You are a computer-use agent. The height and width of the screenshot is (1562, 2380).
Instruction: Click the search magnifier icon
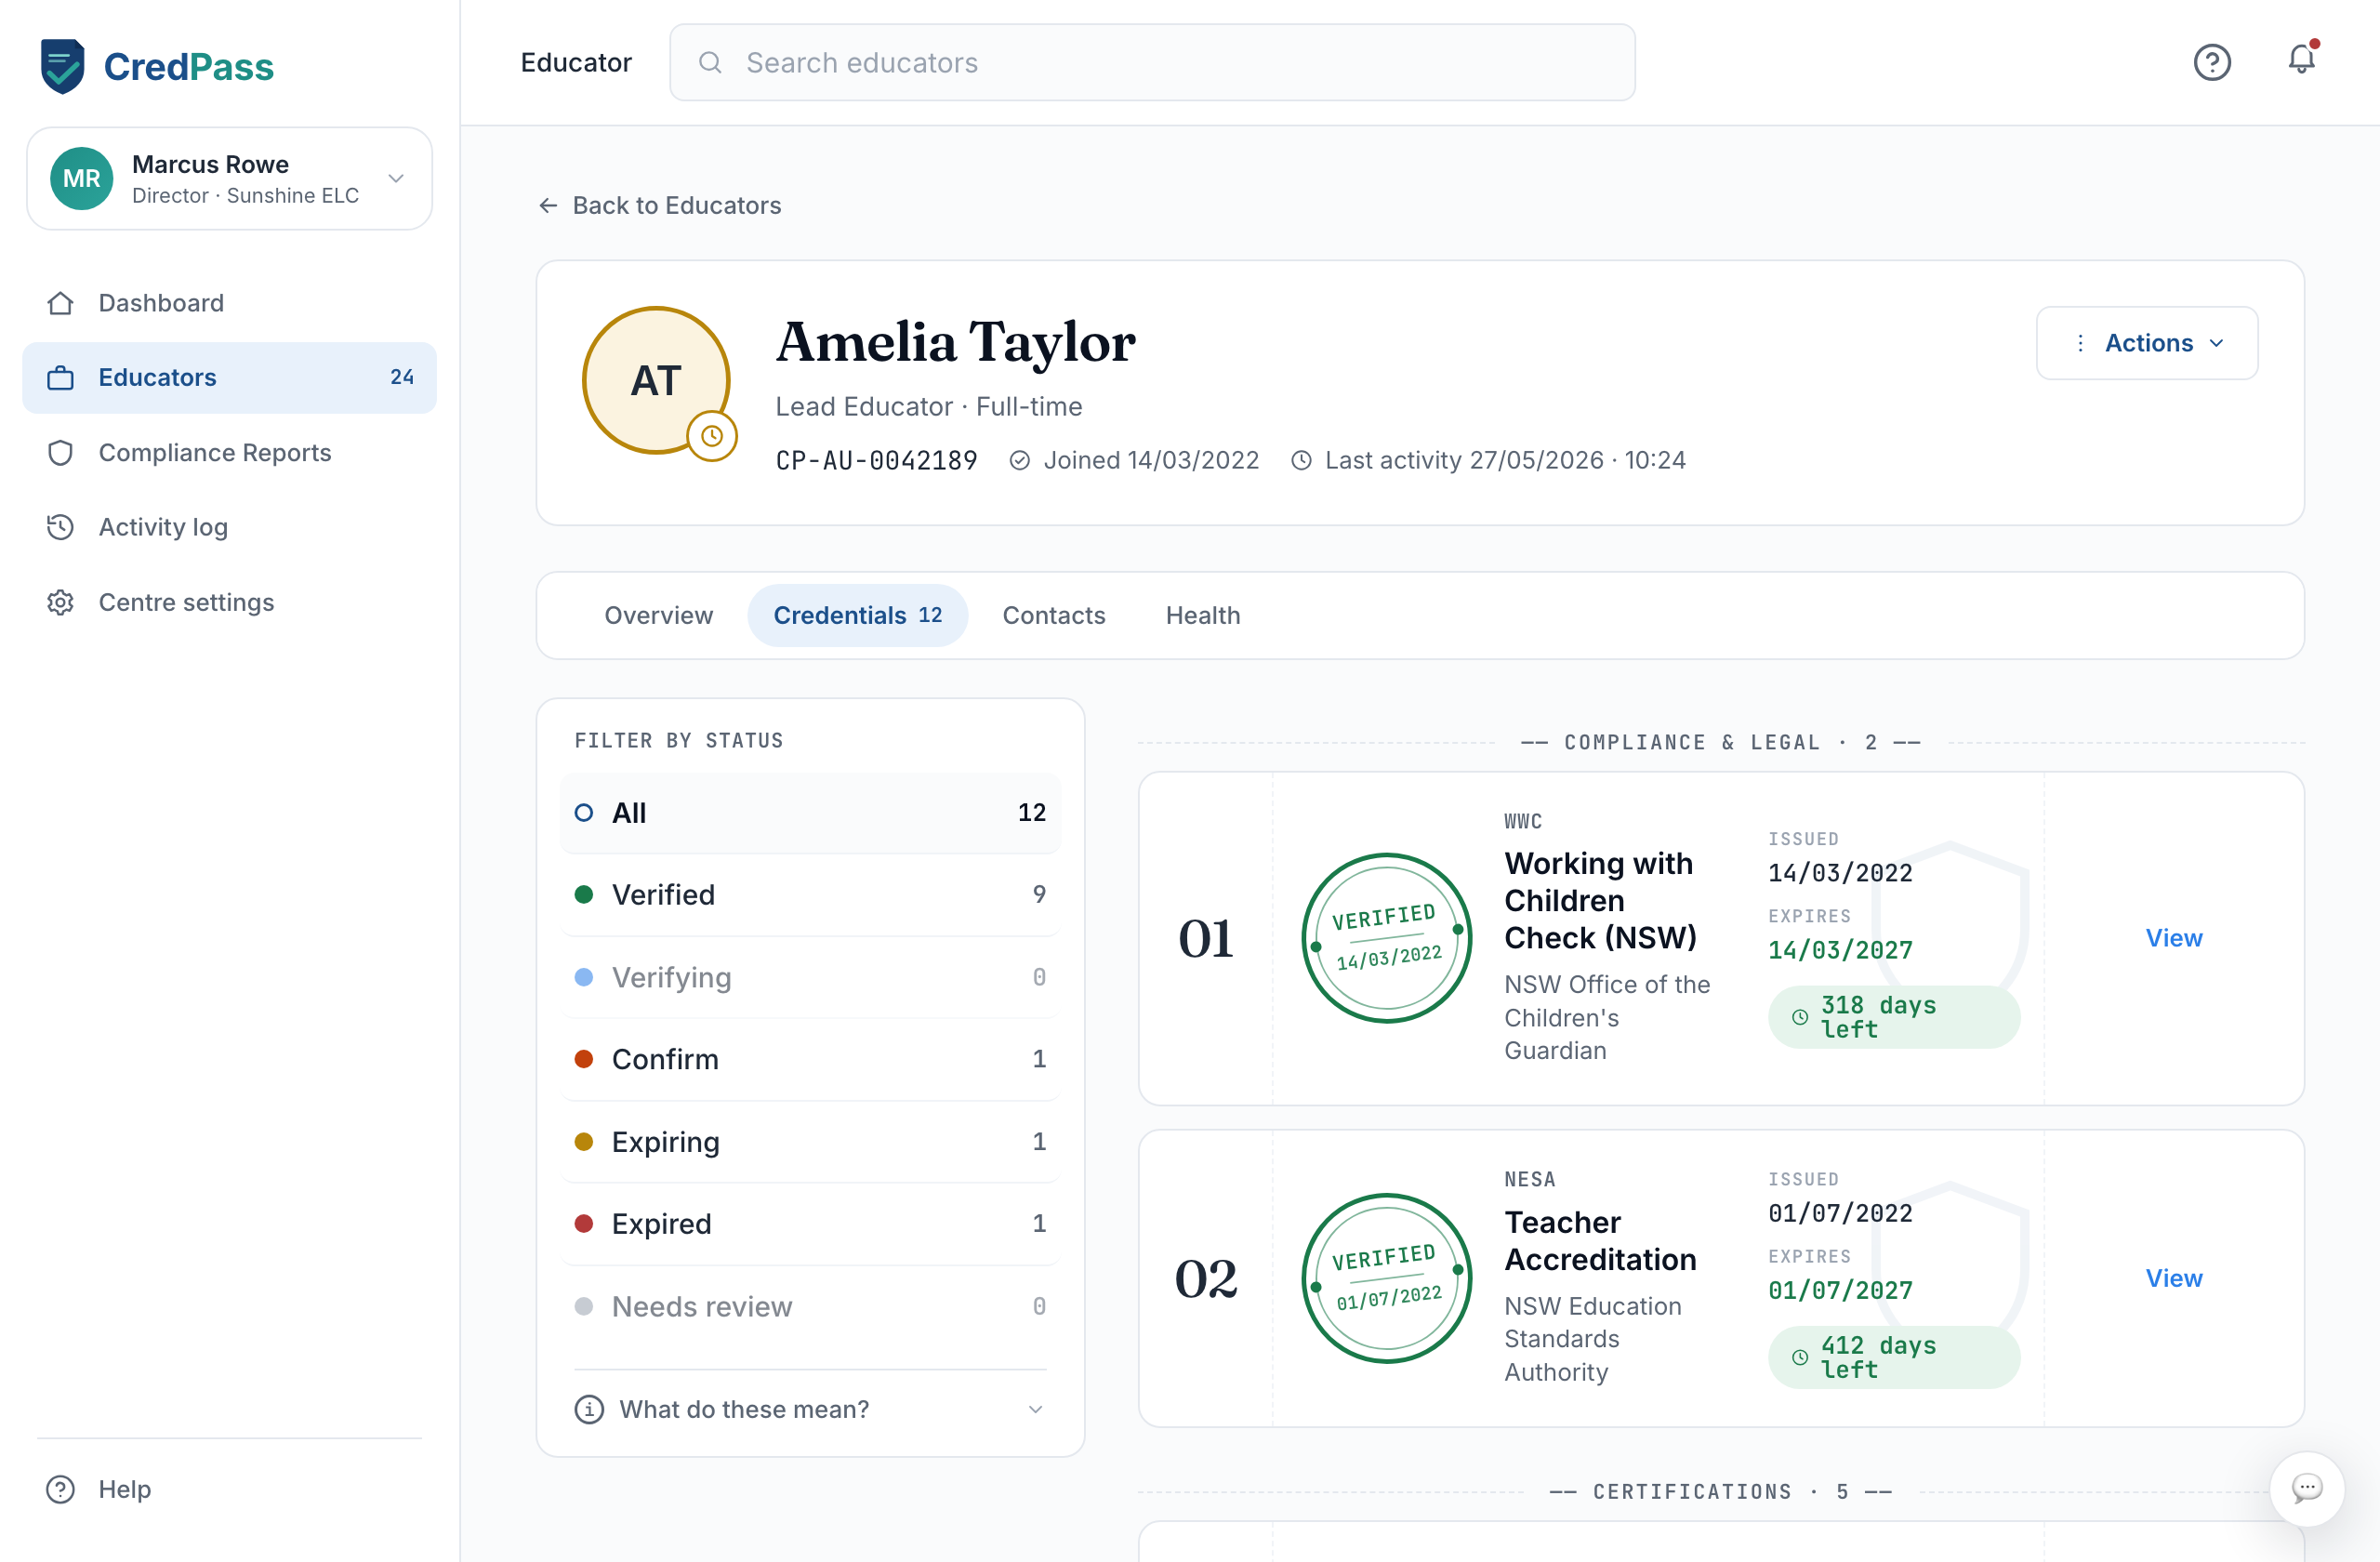click(710, 62)
